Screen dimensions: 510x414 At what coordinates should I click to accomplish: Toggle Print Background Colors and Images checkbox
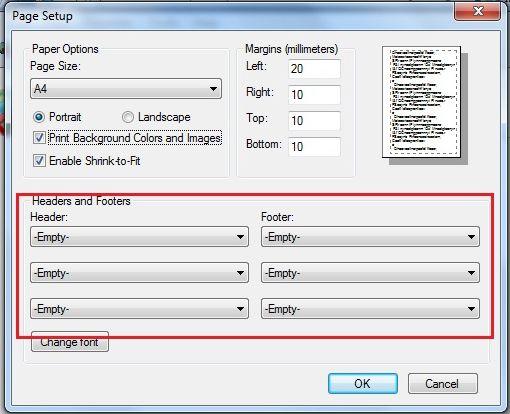tap(39, 138)
